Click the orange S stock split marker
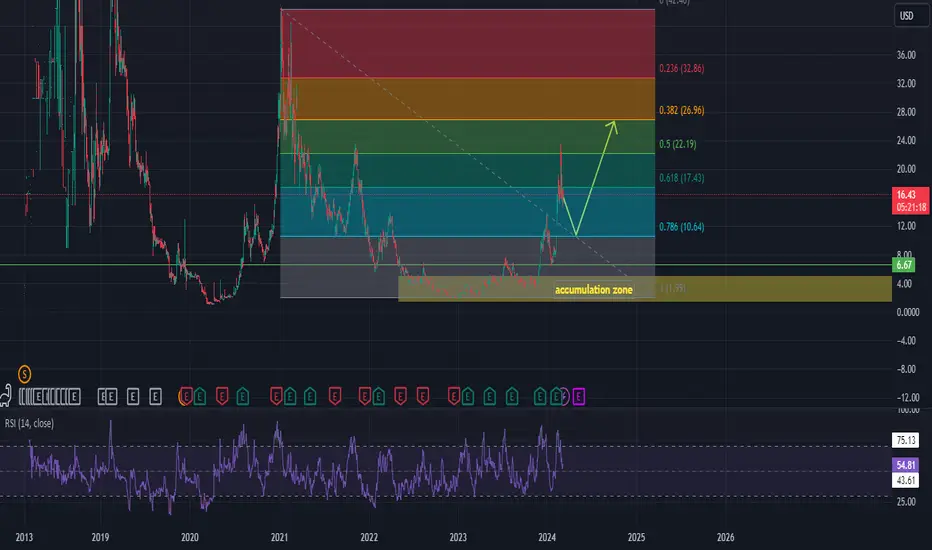Screen dimensions: 932x550 click(x=24, y=374)
